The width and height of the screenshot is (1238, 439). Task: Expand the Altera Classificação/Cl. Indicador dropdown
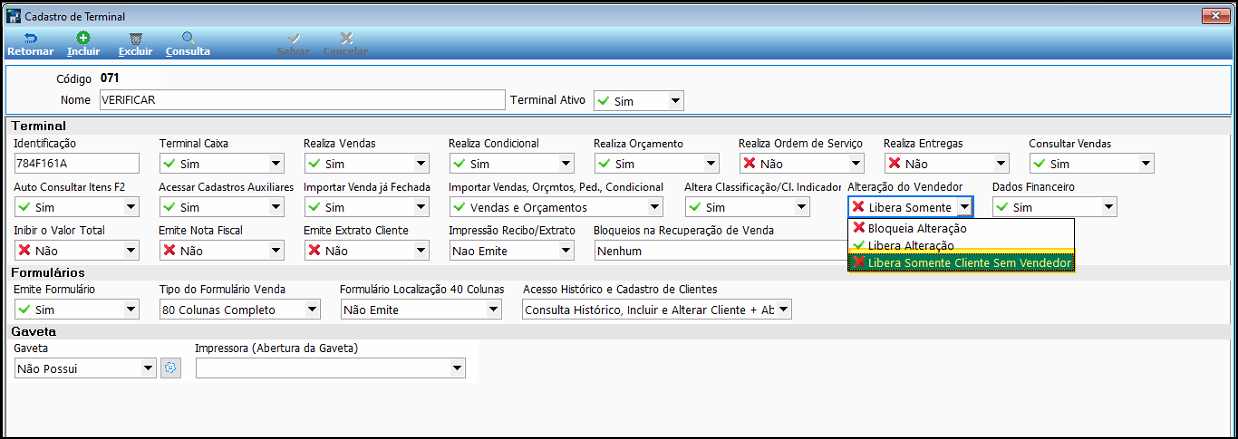[x=800, y=207]
